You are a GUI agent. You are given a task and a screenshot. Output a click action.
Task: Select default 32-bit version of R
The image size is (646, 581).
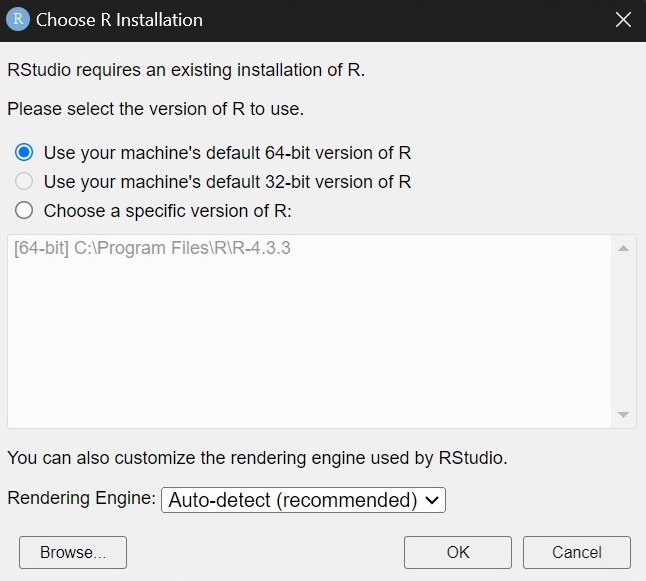point(24,181)
